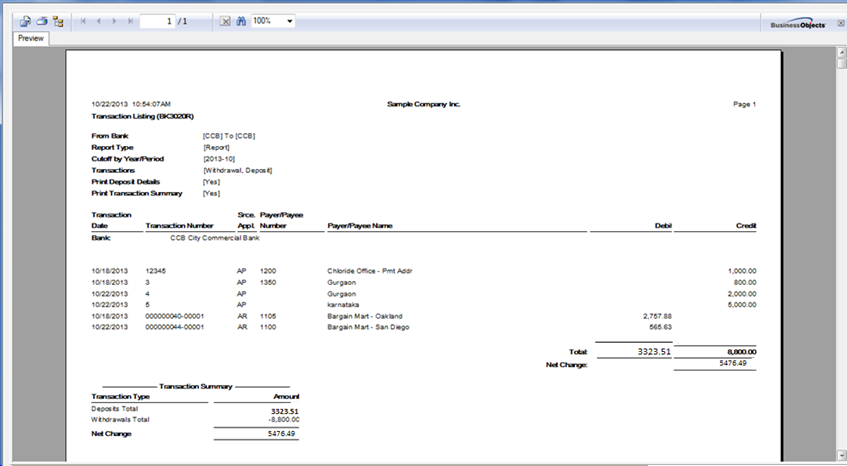Click the Withdrawals Total label
The image size is (847, 466).
120,420
